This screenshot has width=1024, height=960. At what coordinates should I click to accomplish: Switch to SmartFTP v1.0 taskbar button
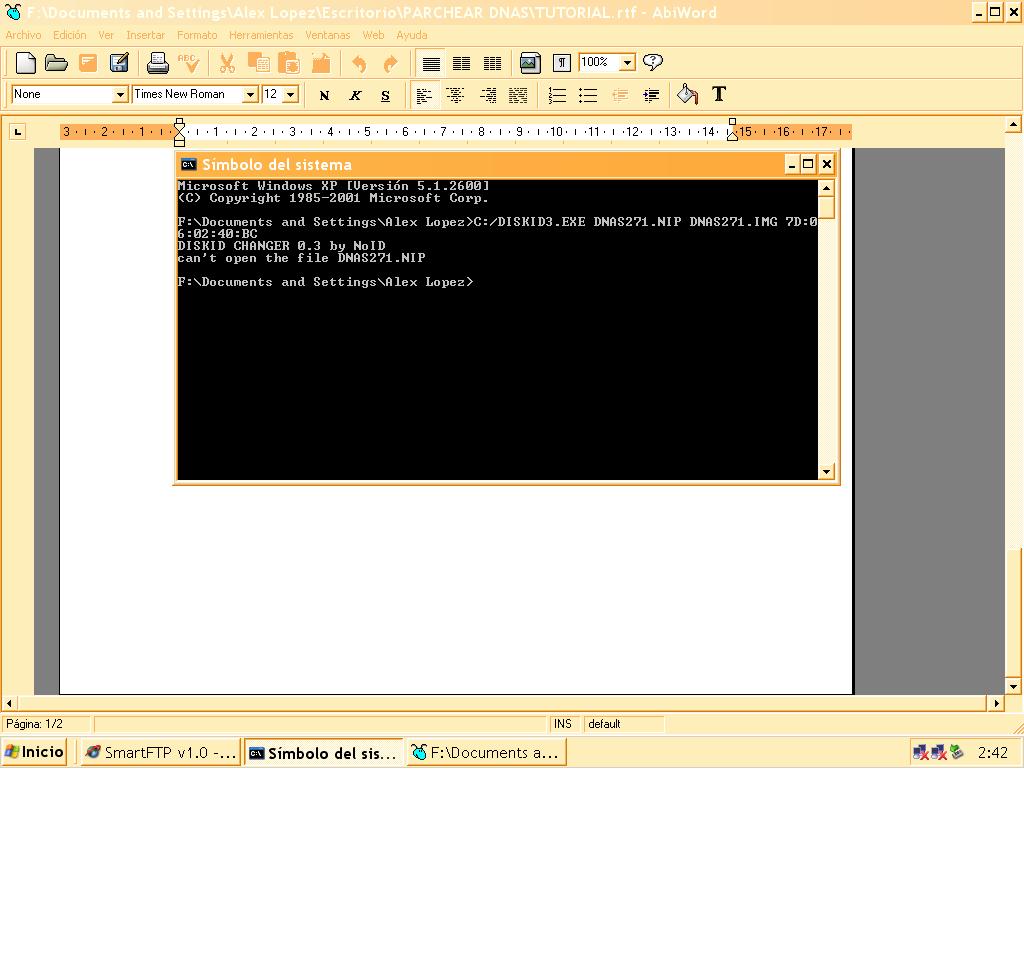[x=160, y=753]
